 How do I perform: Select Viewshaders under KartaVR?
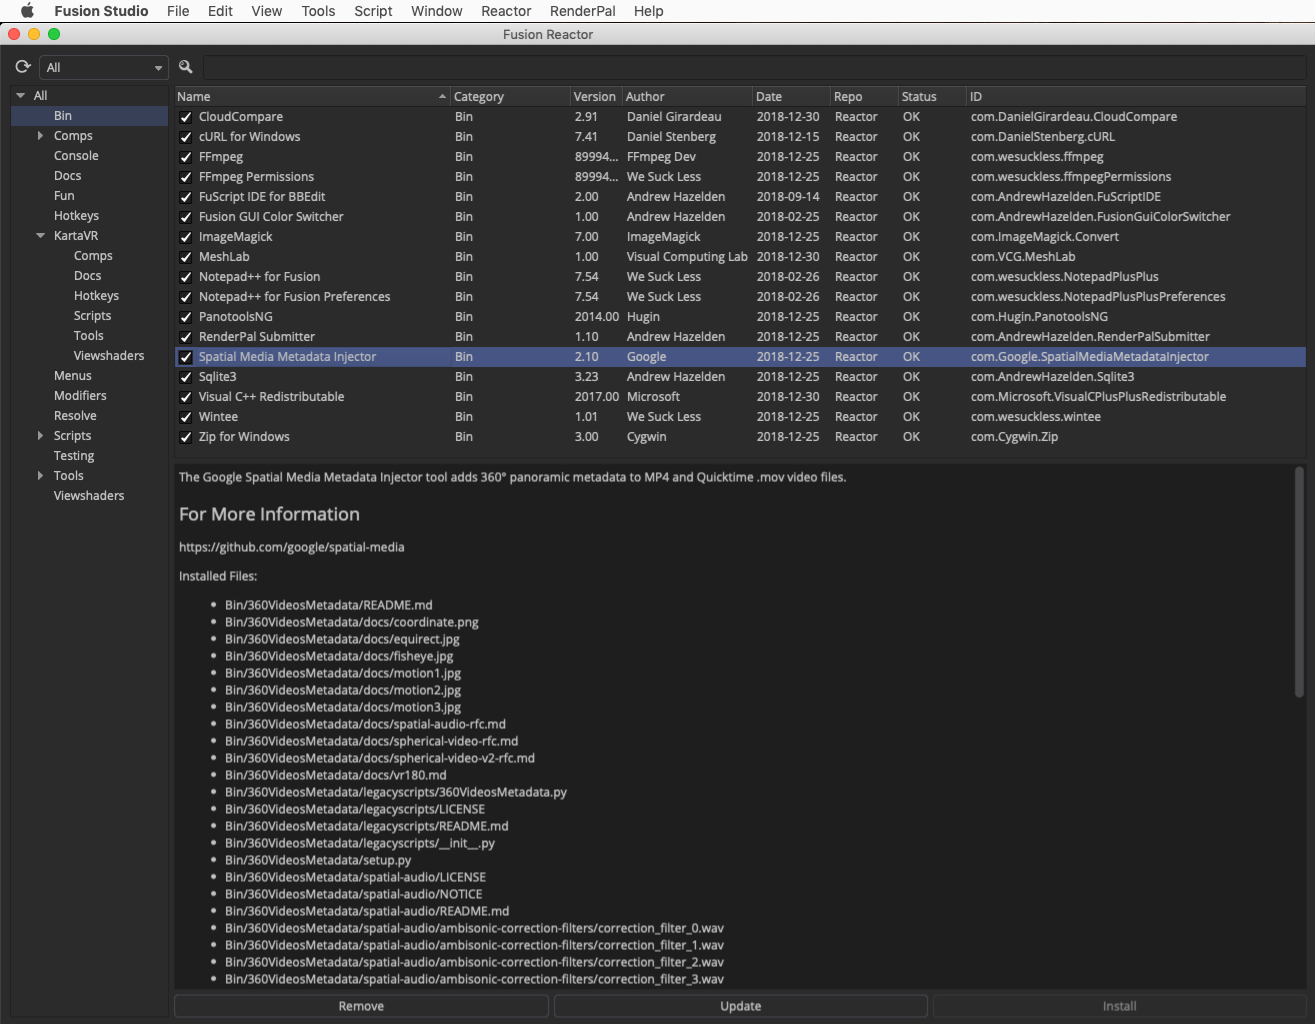[108, 356]
